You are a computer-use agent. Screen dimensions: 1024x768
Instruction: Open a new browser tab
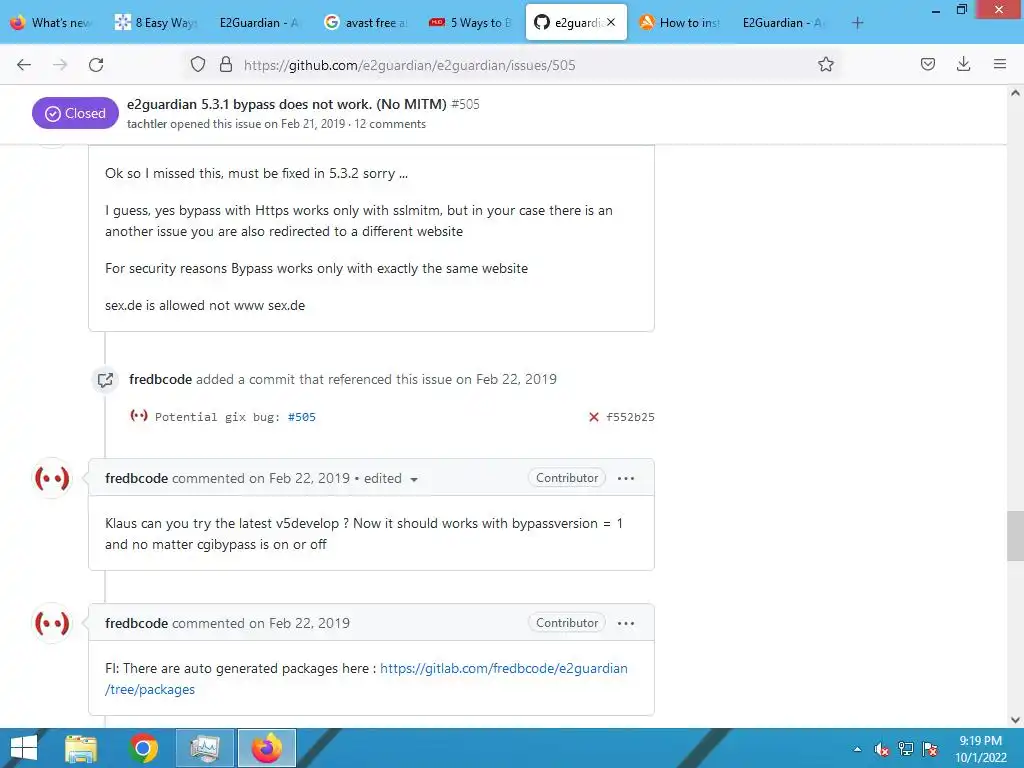857,23
